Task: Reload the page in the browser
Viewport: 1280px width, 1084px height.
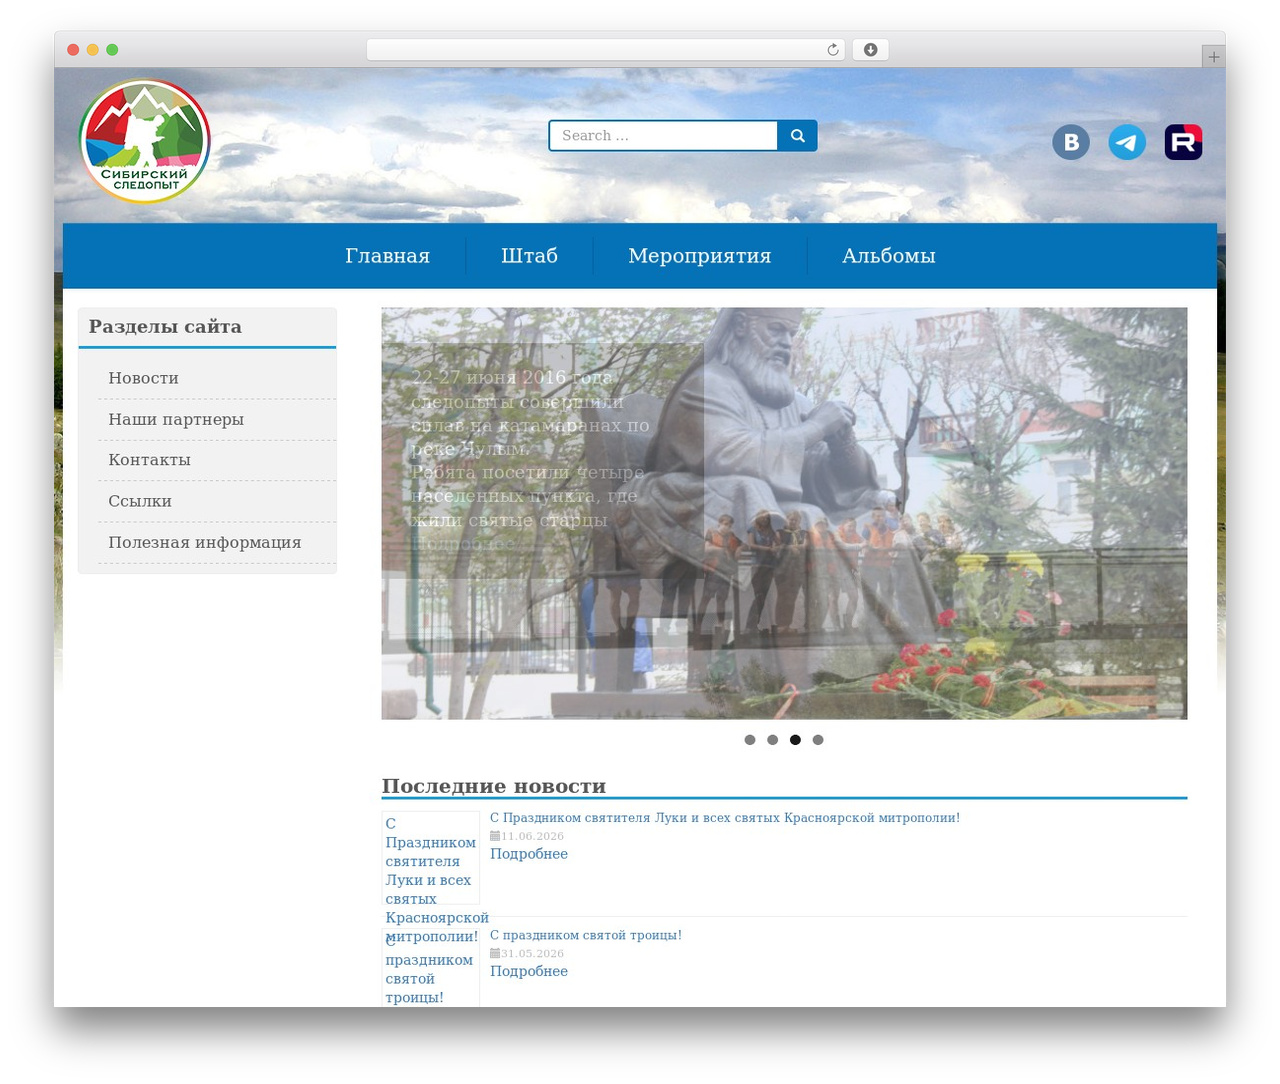Action: click(833, 50)
